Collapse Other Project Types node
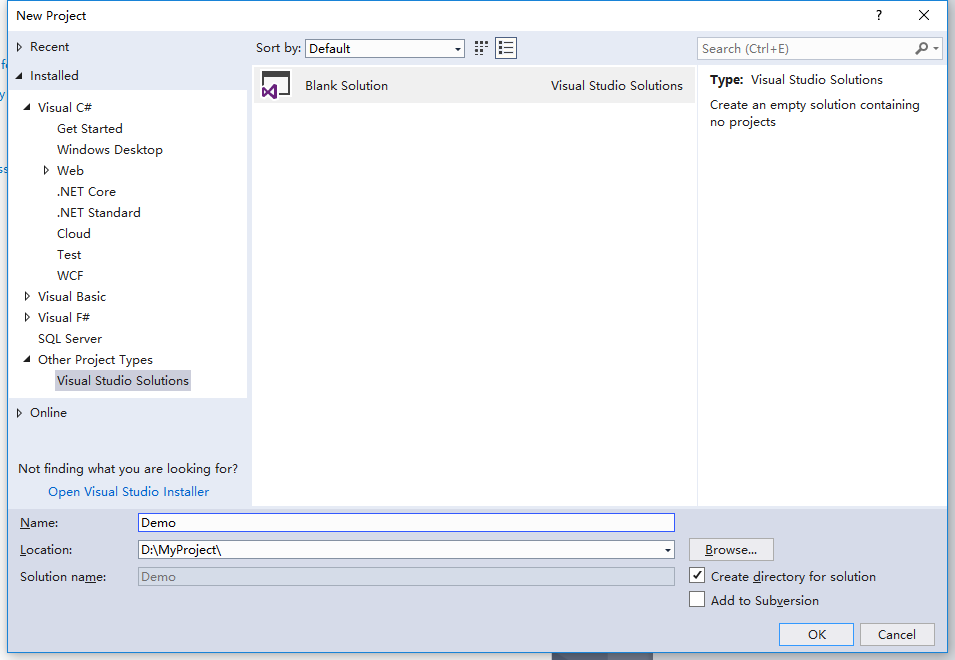955x660 pixels. pyautogui.click(x=27, y=359)
